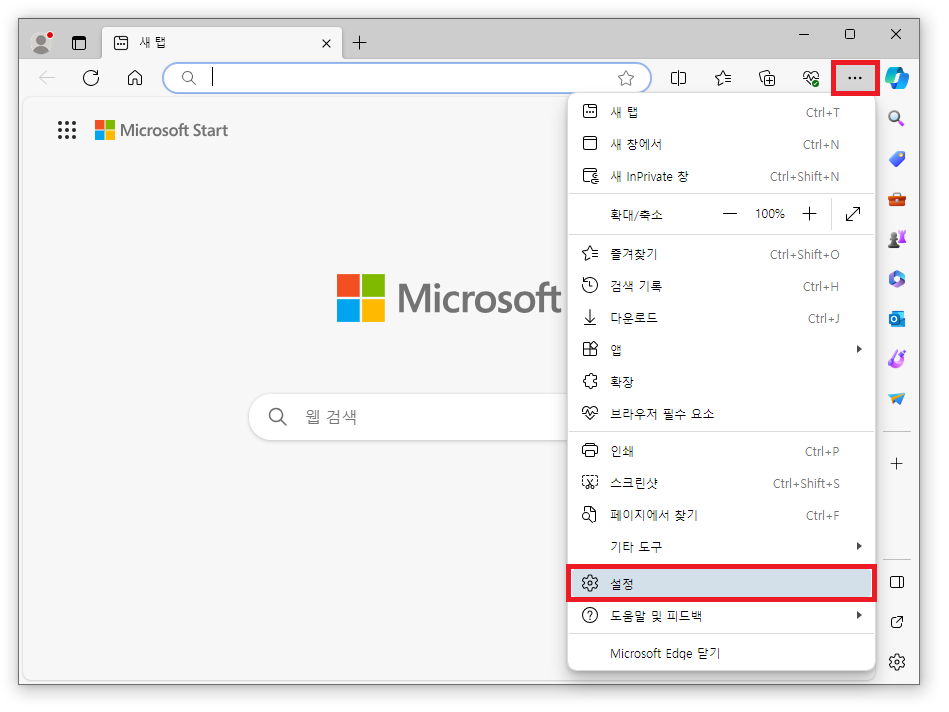Expand 도움말 및 피드백 submenu
The width and height of the screenshot is (949, 712).
click(x=721, y=616)
